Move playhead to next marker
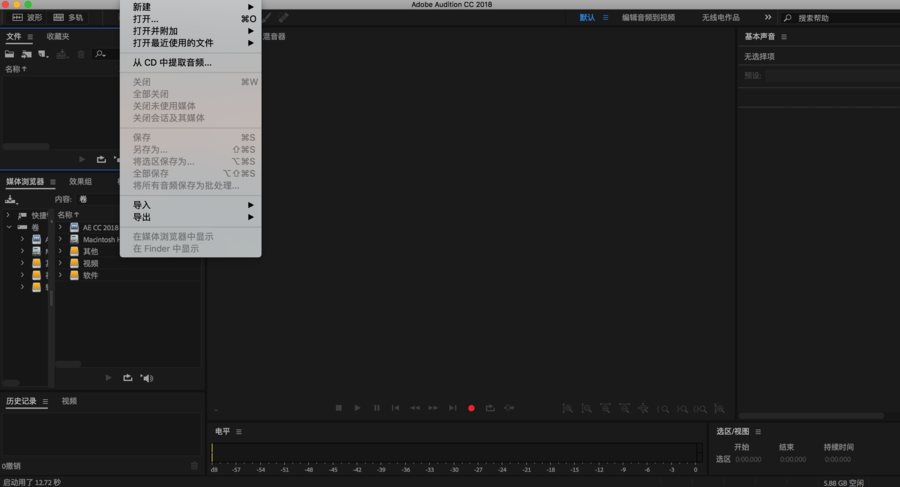 point(452,408)
